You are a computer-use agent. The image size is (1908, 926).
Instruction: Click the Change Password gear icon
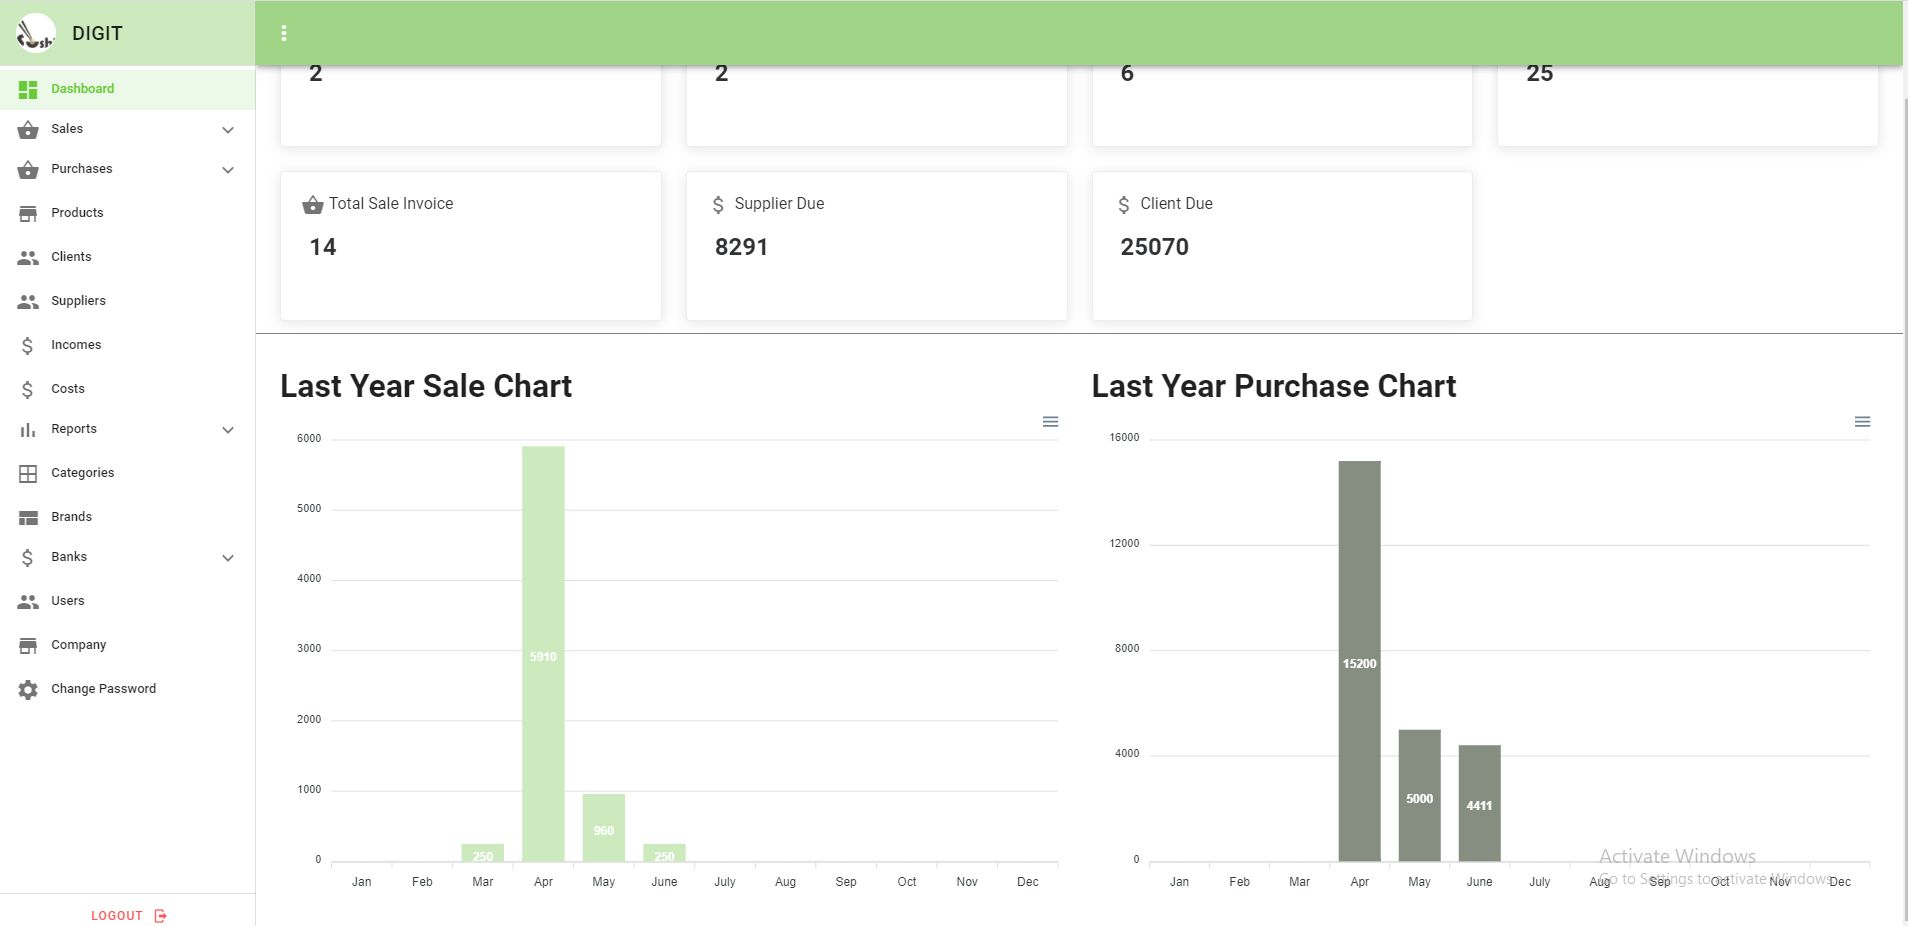click(28, 689)
